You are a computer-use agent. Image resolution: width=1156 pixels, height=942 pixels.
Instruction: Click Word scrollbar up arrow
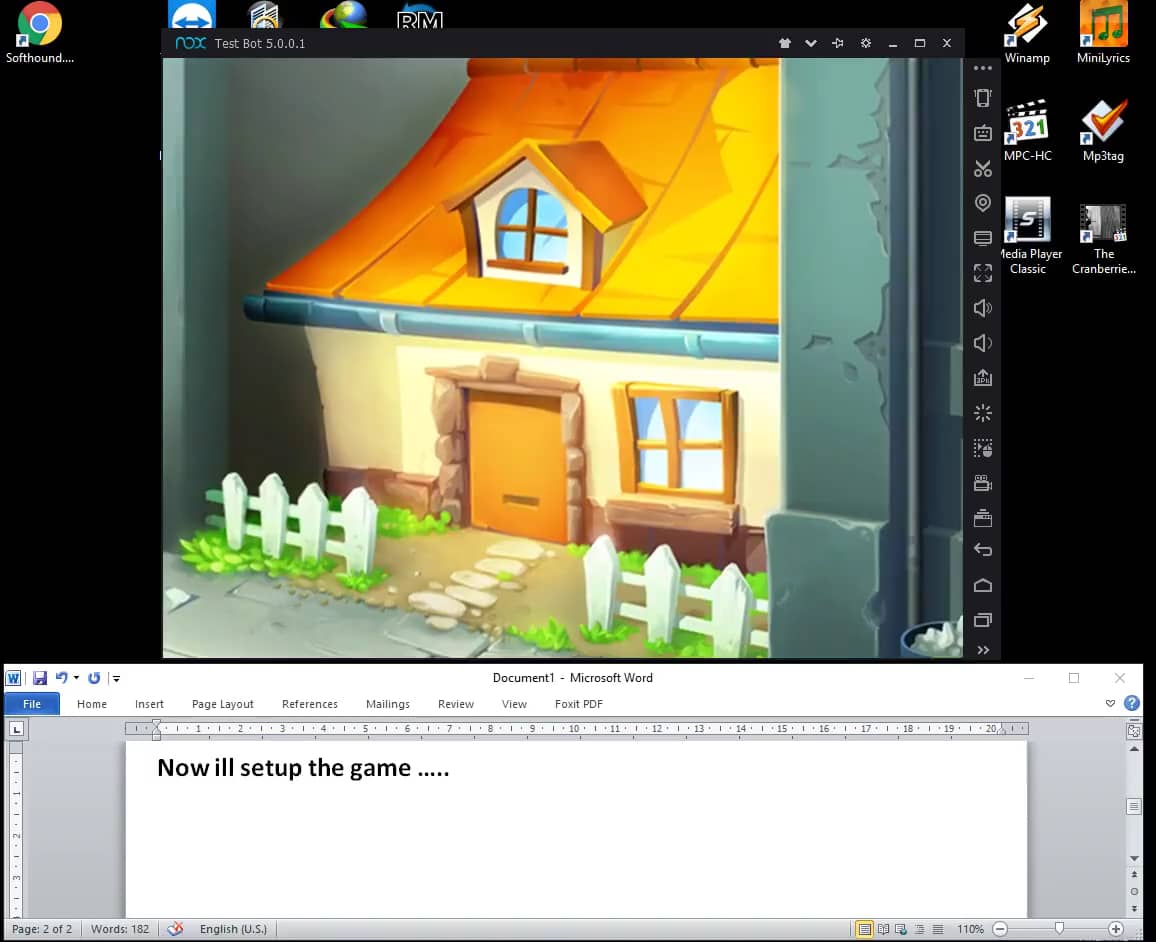(1134, 749)
